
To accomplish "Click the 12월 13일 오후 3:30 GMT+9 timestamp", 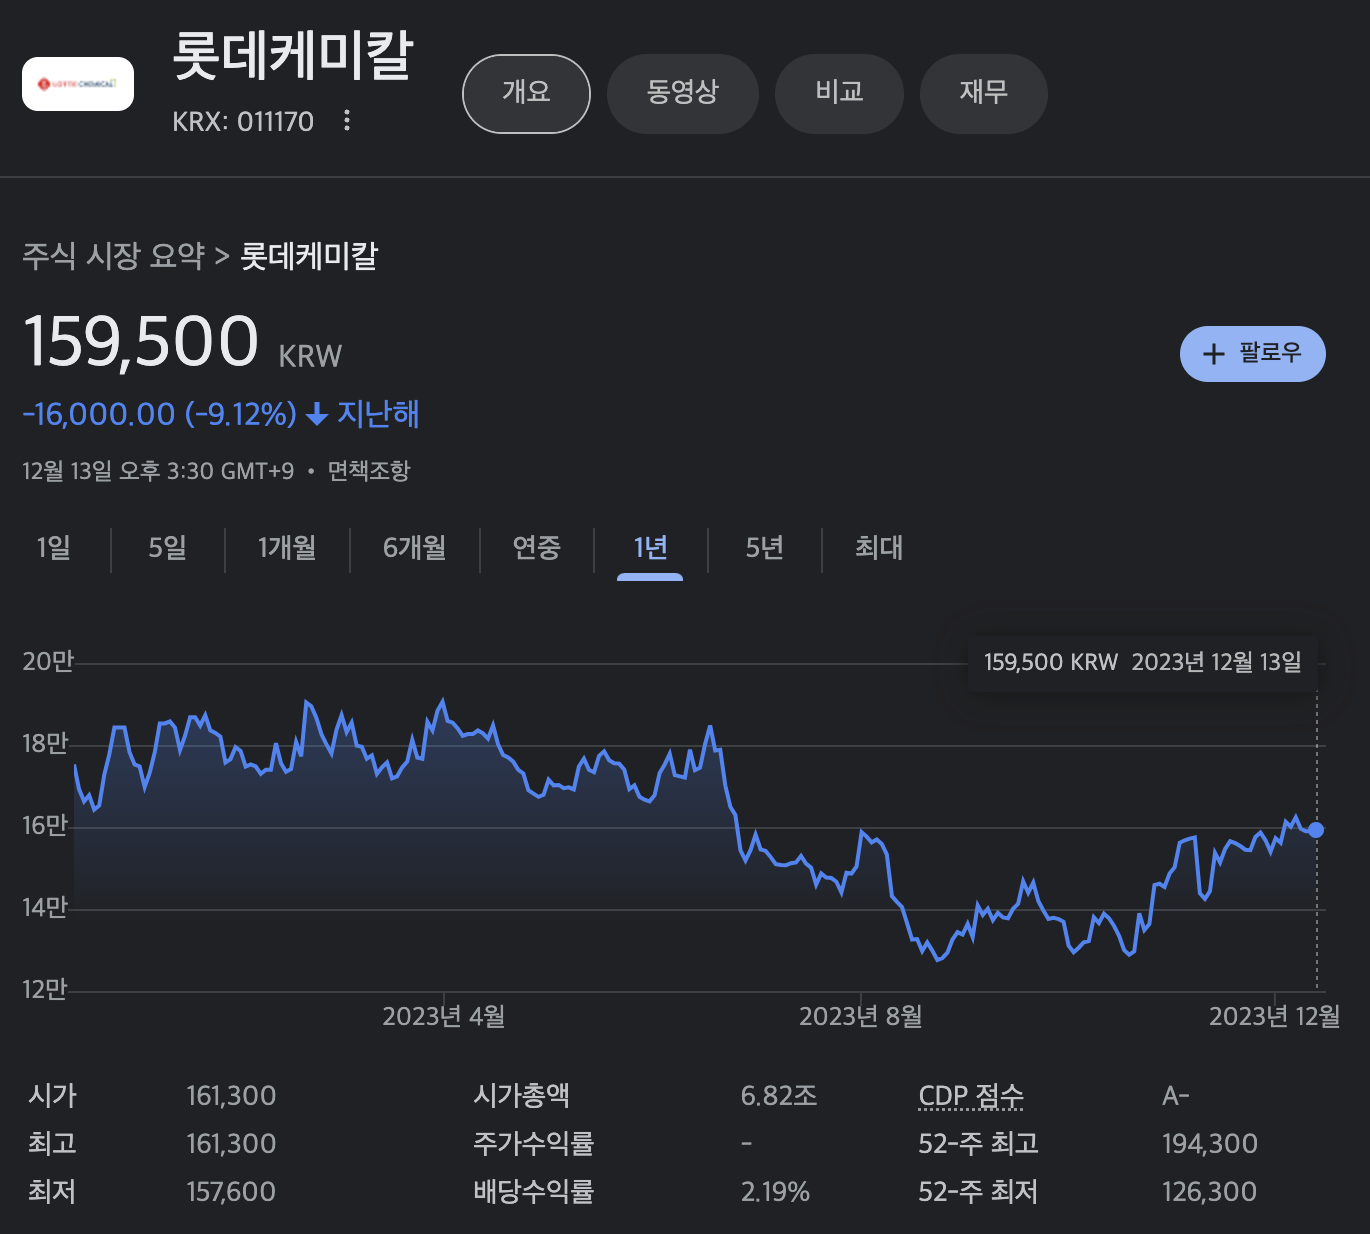I will click(158, 471).
